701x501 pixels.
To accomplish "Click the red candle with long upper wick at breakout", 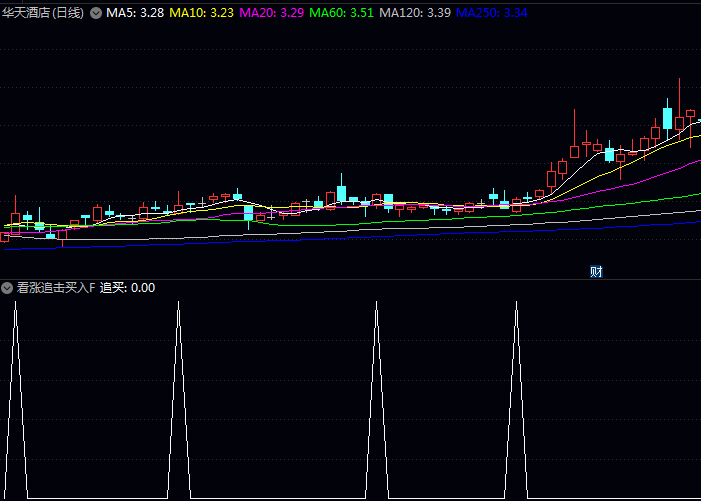I will pos(575,150).
